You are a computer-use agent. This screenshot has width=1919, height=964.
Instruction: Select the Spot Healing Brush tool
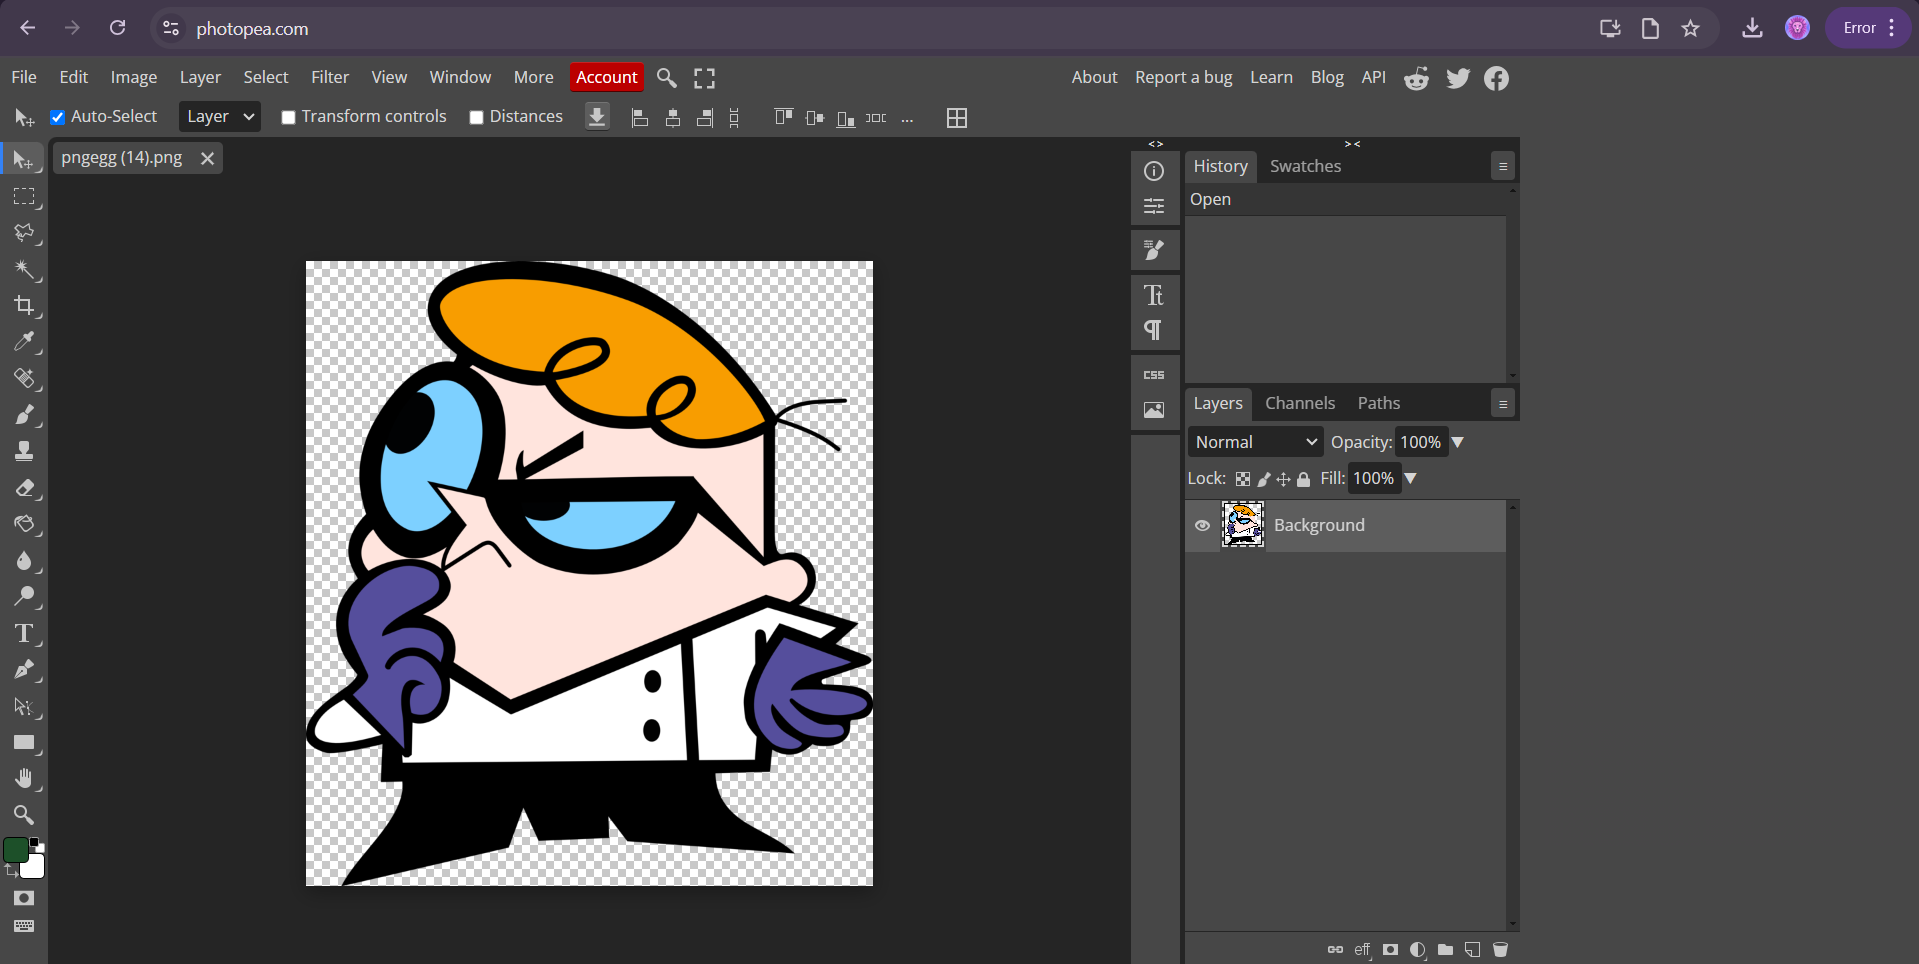click(x=24, y=378)
